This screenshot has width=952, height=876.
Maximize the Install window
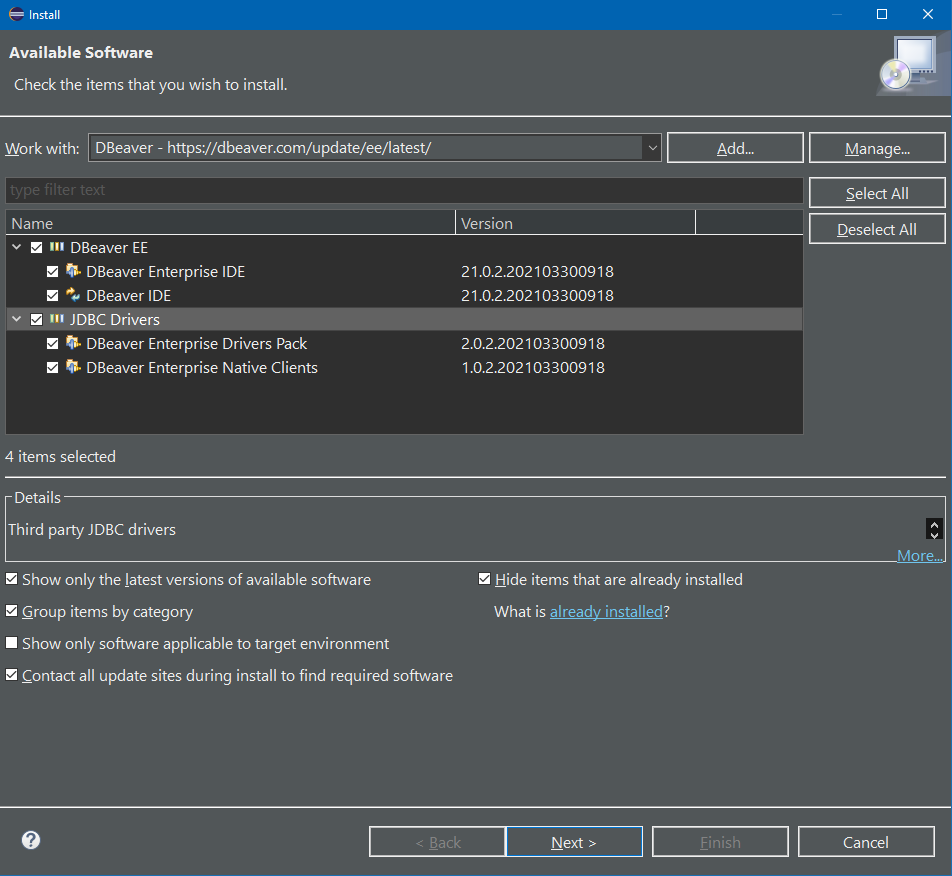pyautogui.click(x=882, y=14)
